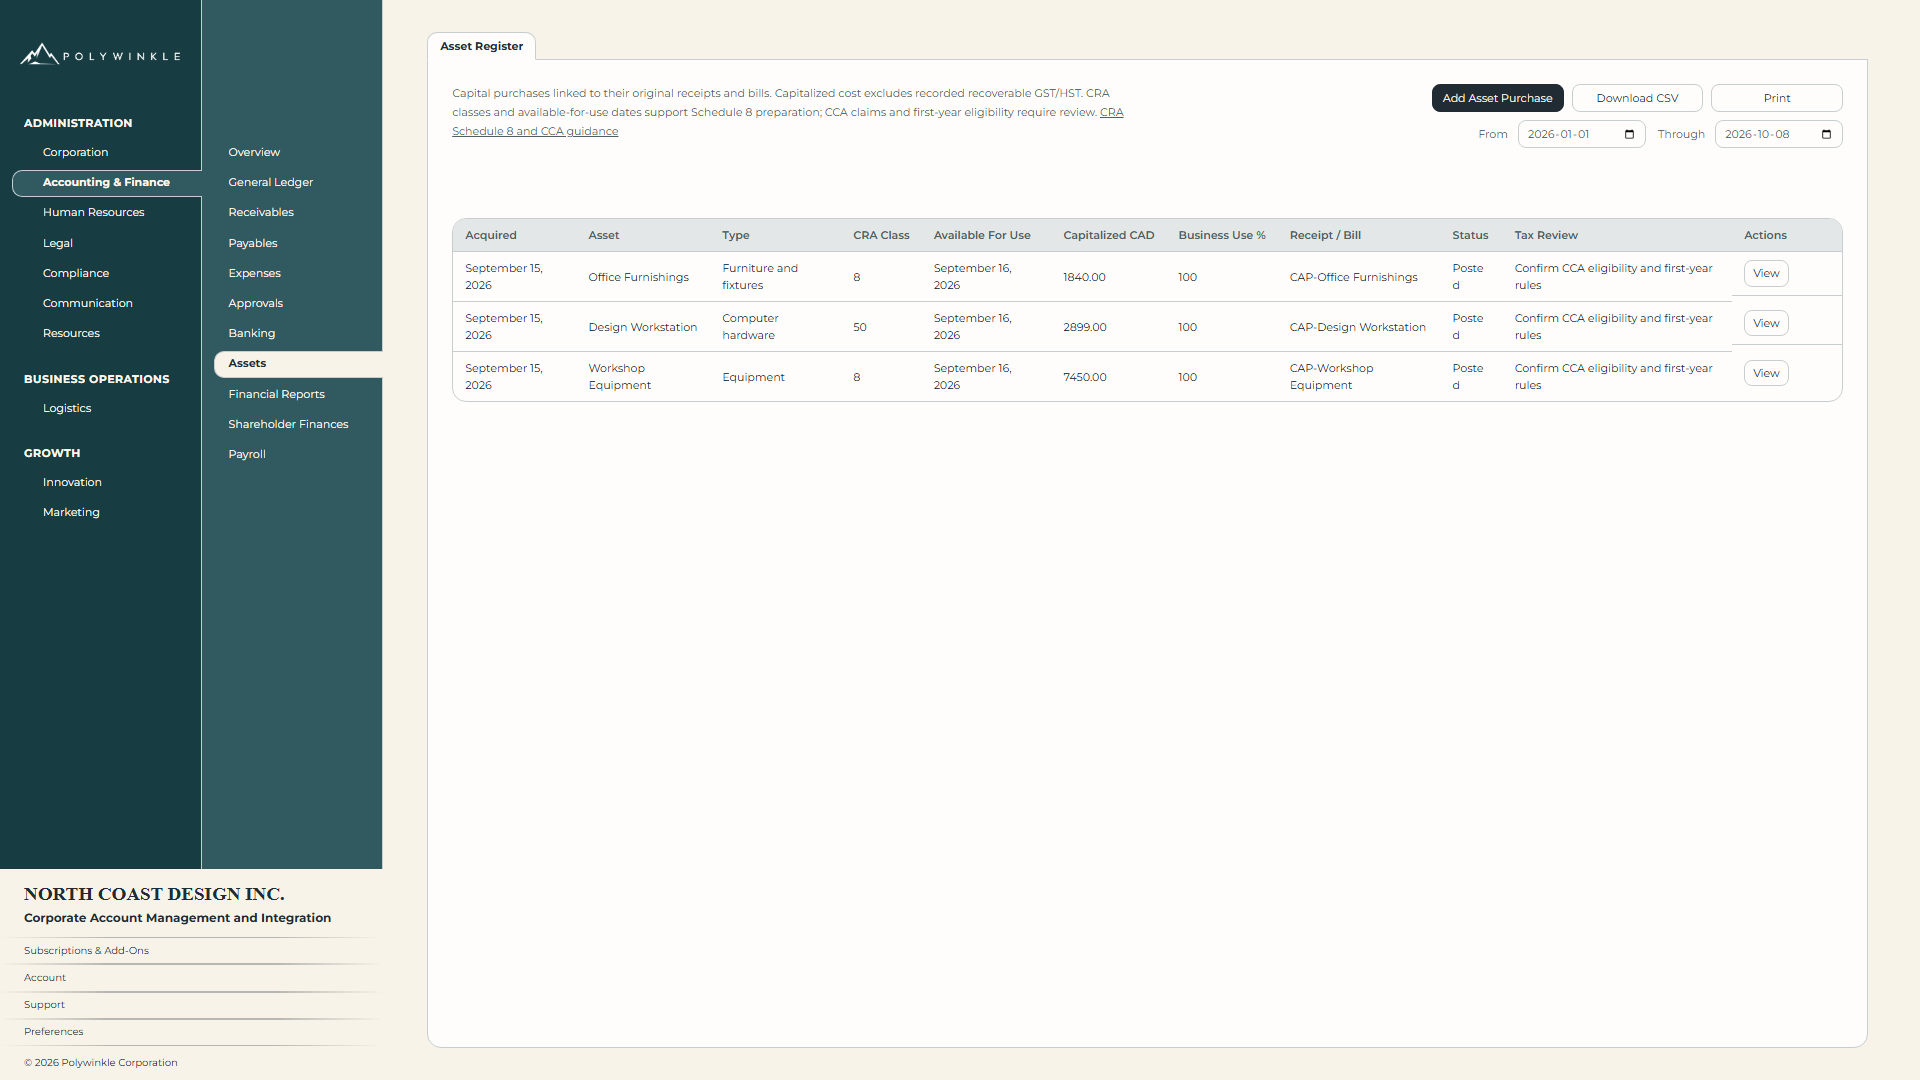Open the From date calendar picker icon
This screenshot has width=1920, height=1080.
[1629, 134]
